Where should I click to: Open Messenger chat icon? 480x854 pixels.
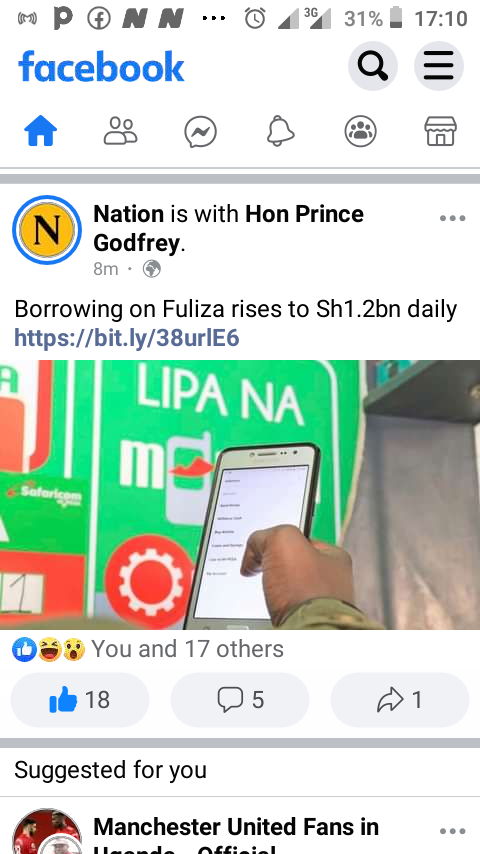200,132
